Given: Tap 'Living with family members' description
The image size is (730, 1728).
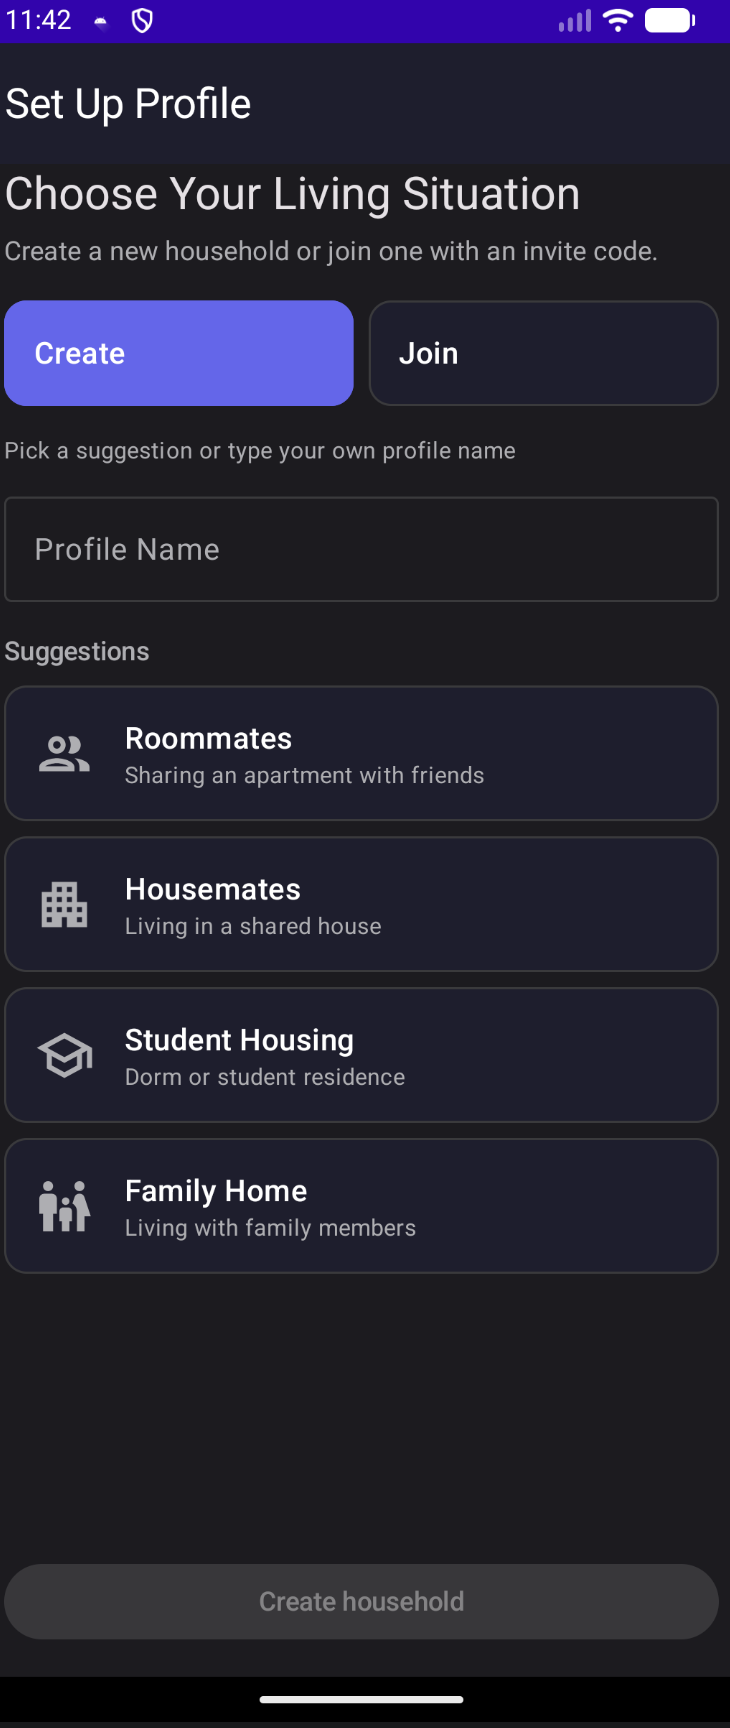Looking at the screenshot, I should (270, 1228).
